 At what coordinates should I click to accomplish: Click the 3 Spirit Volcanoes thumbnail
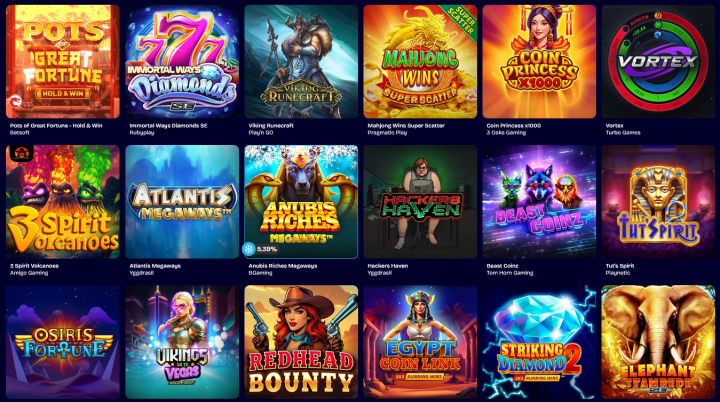(x=62, y=202)
